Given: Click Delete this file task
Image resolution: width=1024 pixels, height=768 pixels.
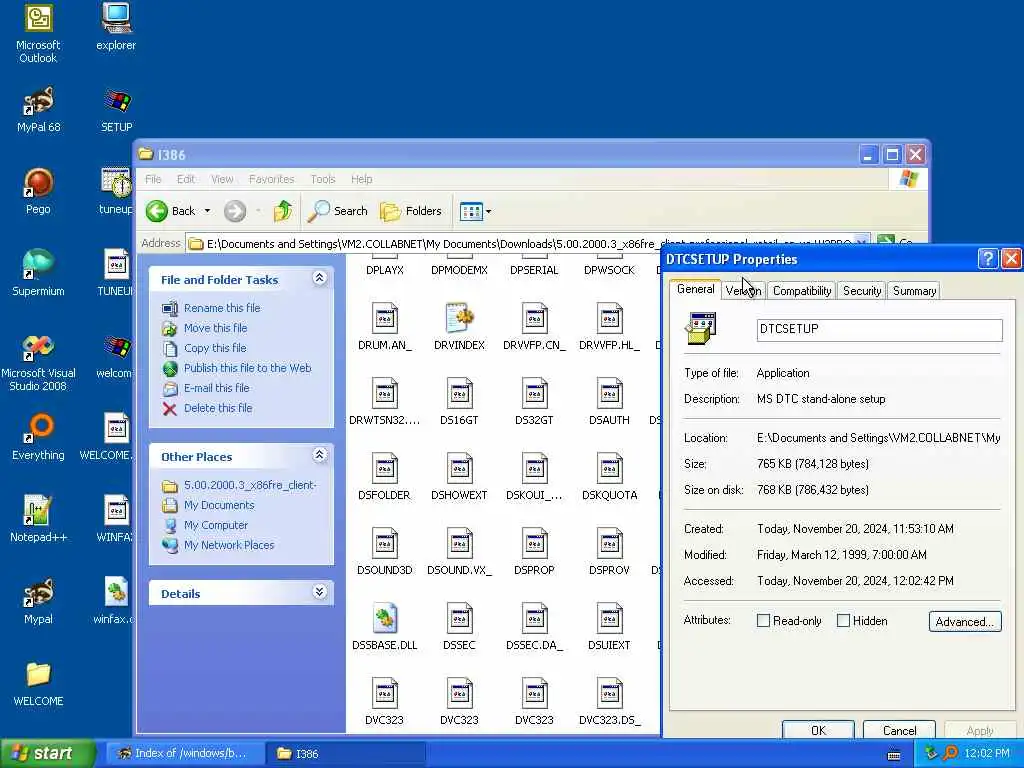Looking at the screenshot, I should click(218, 408).
